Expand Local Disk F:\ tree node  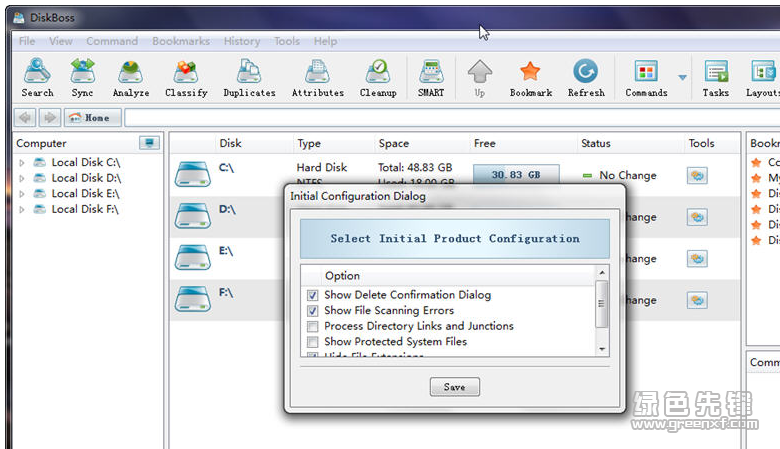click(x=22, y=210)
